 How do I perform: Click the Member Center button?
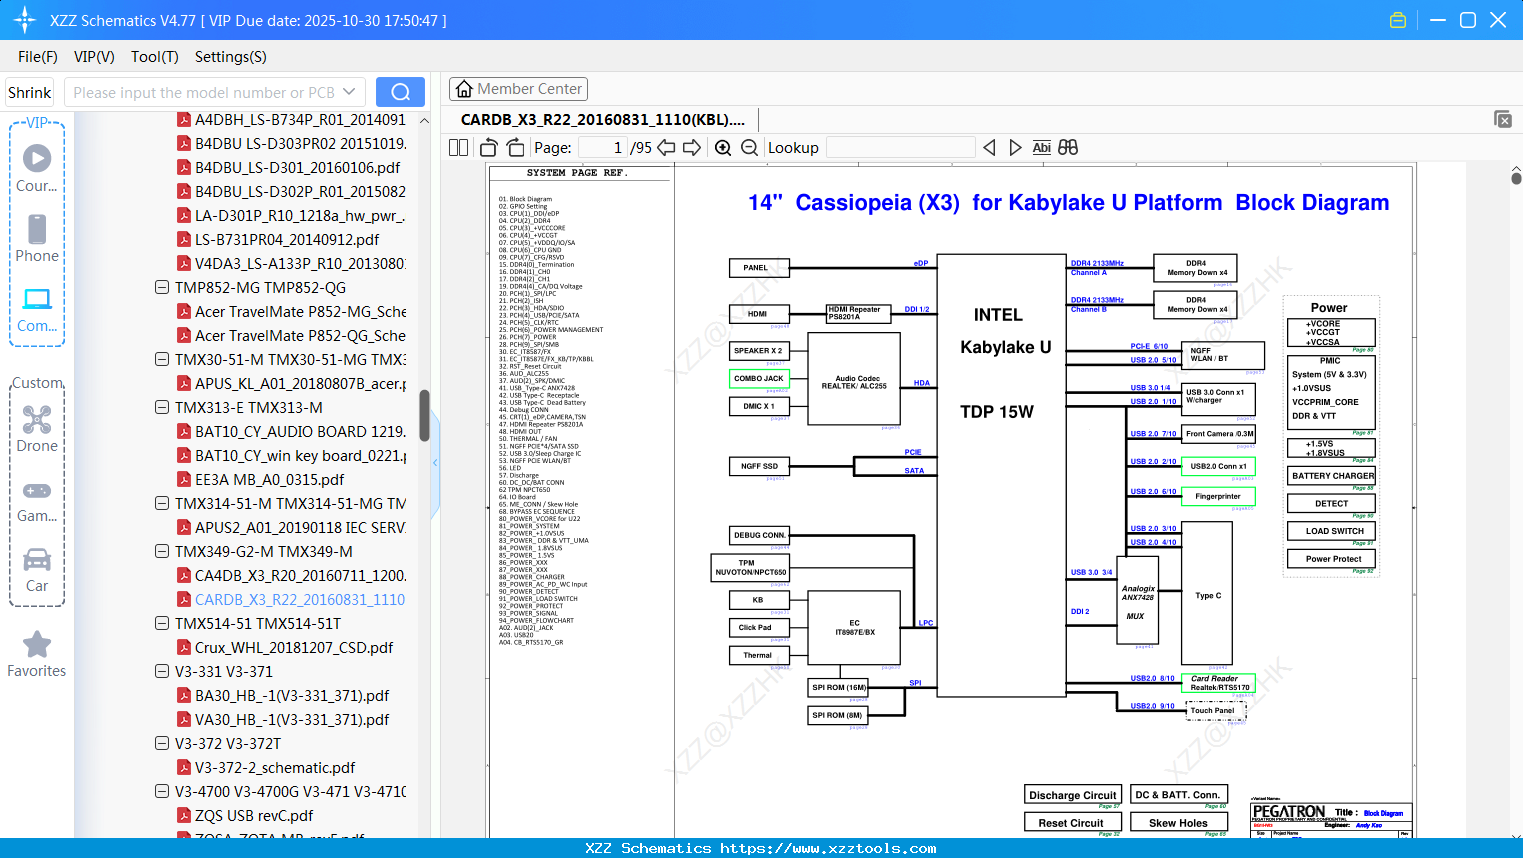[x=518, y=89]
